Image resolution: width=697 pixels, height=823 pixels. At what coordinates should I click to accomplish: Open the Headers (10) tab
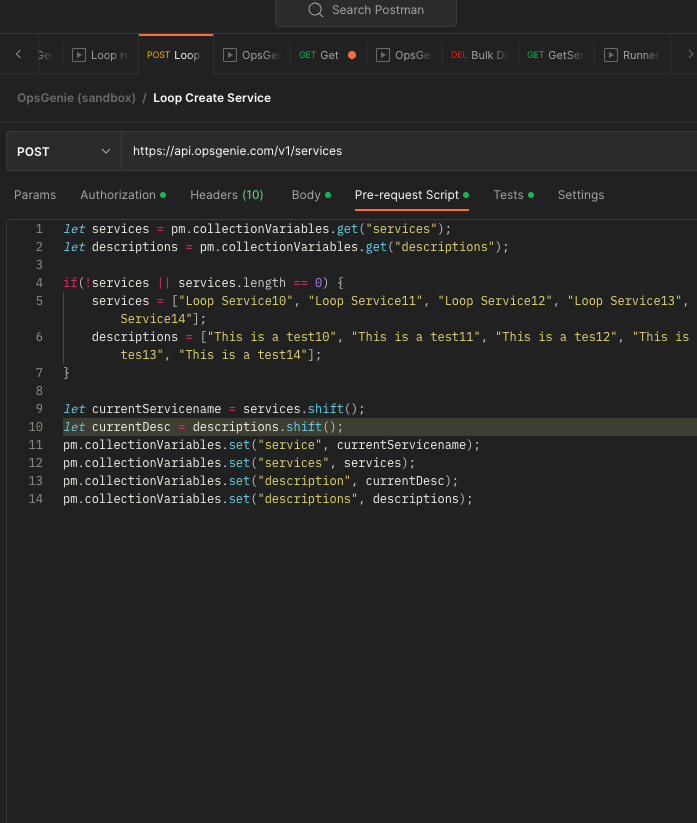[227, 195]
